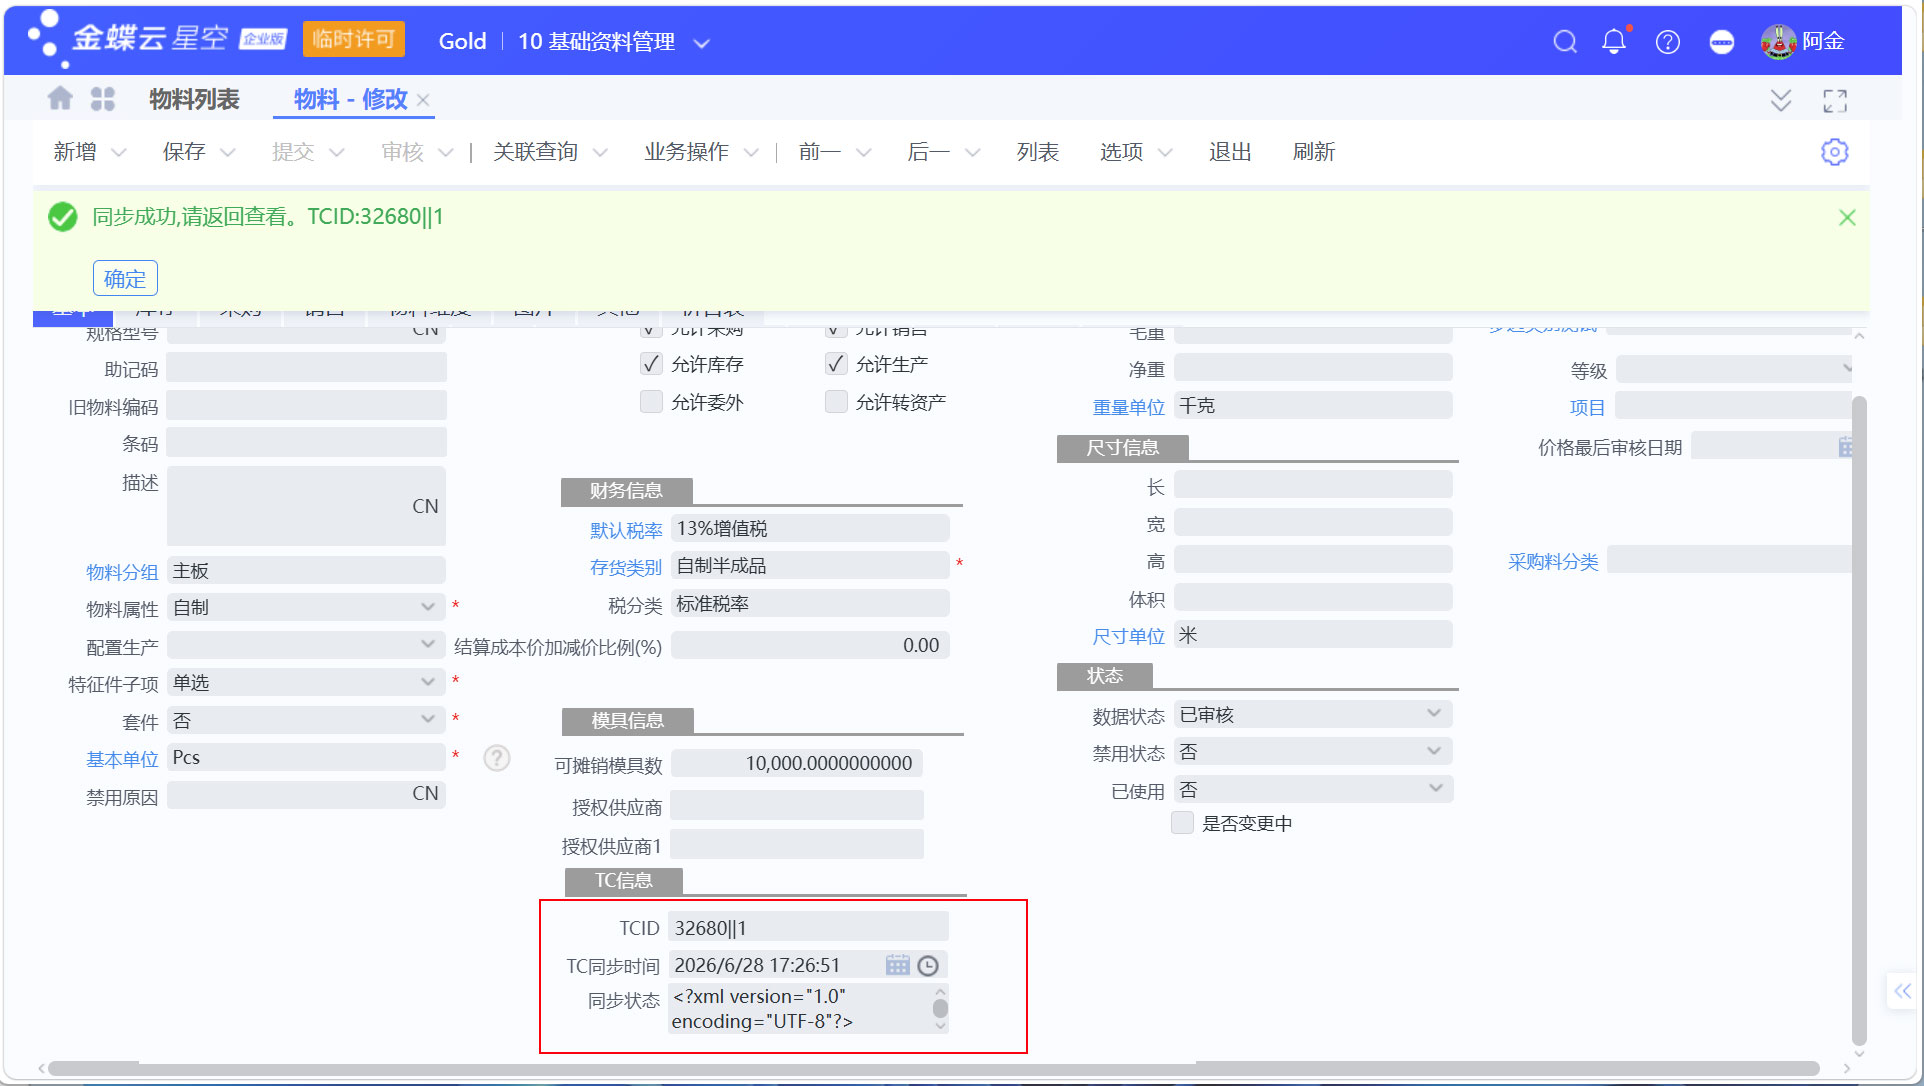Open the search icon in header

1565,41
